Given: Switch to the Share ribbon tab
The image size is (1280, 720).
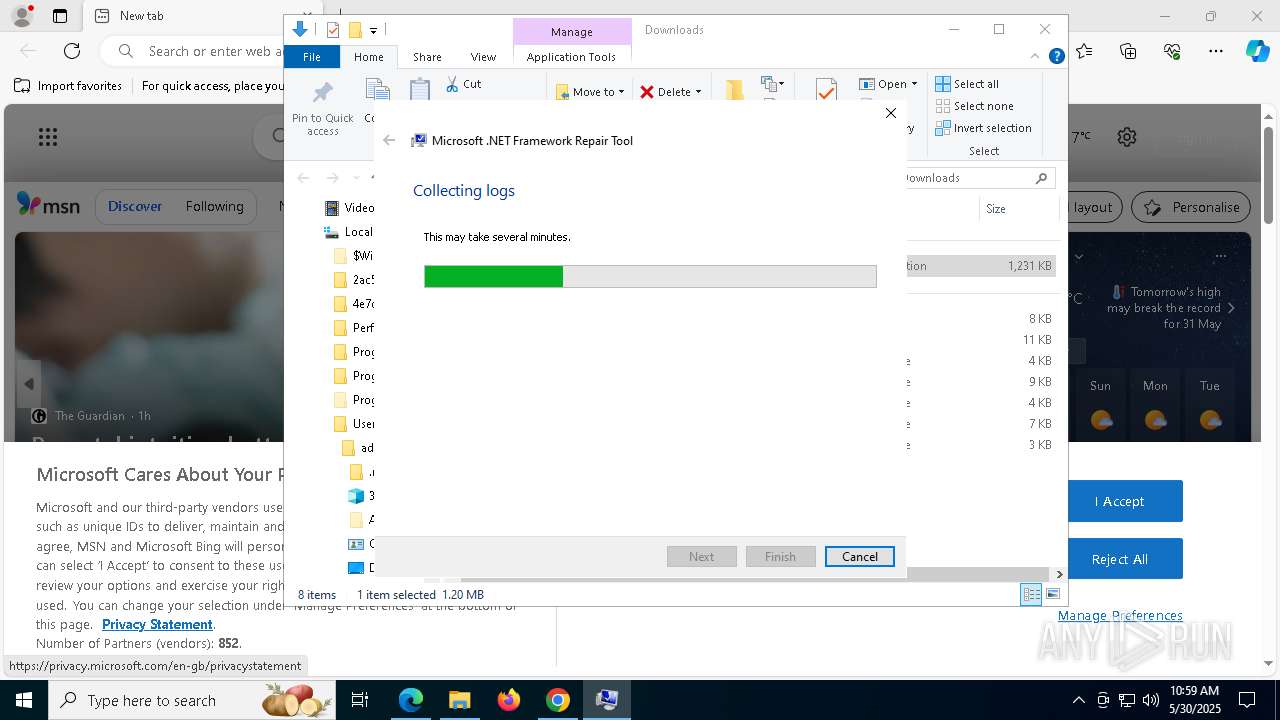Looking at the screenshot, I should [427, 57].
